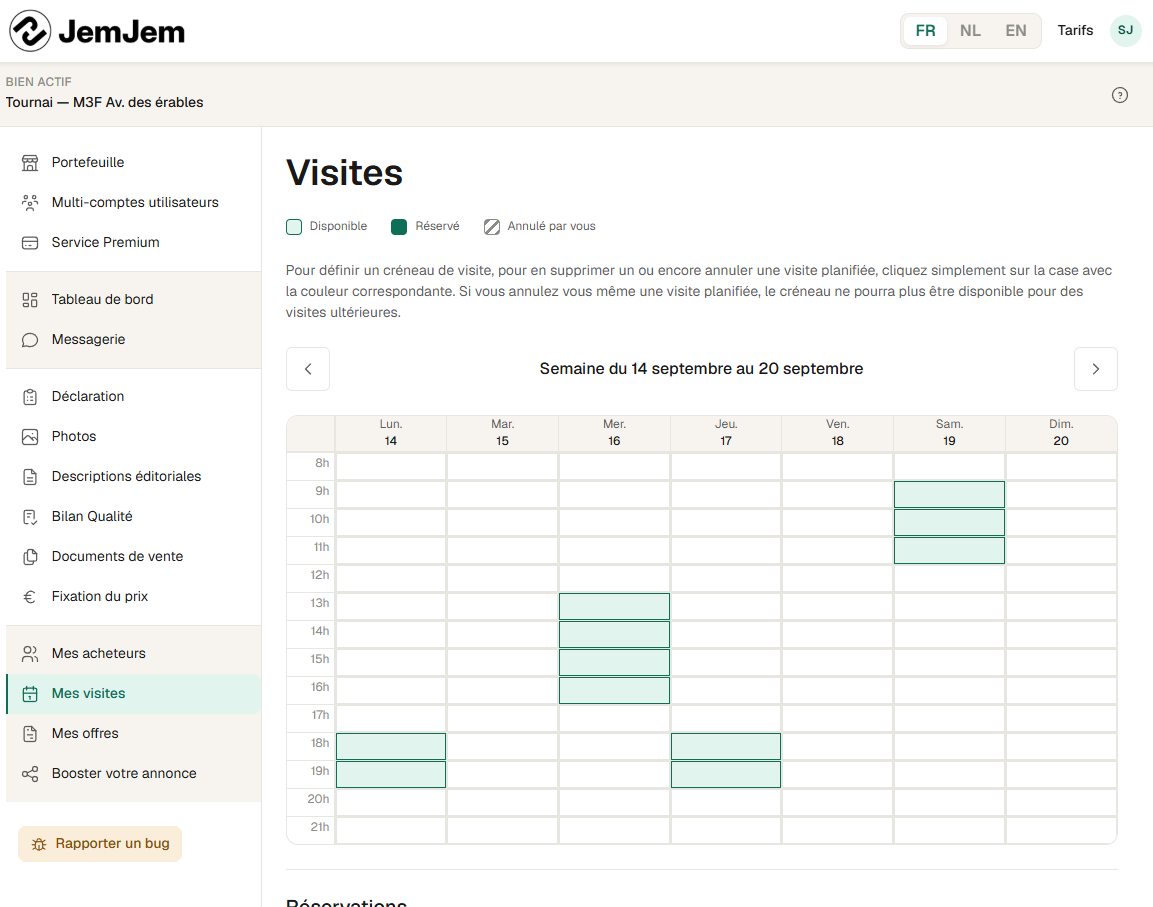The width and height of the screenshot is (1153, 907).
Task: Open the help question mark icon
Action: coord(1119,95)
